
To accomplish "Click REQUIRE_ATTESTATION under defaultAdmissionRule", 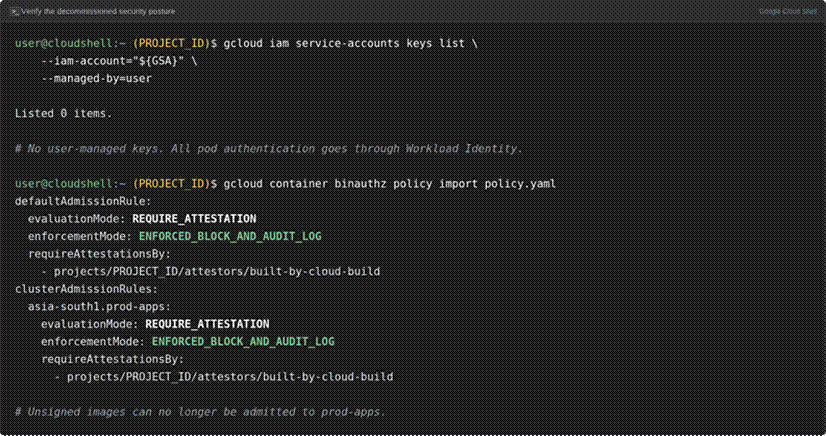I will coord(194,219).
